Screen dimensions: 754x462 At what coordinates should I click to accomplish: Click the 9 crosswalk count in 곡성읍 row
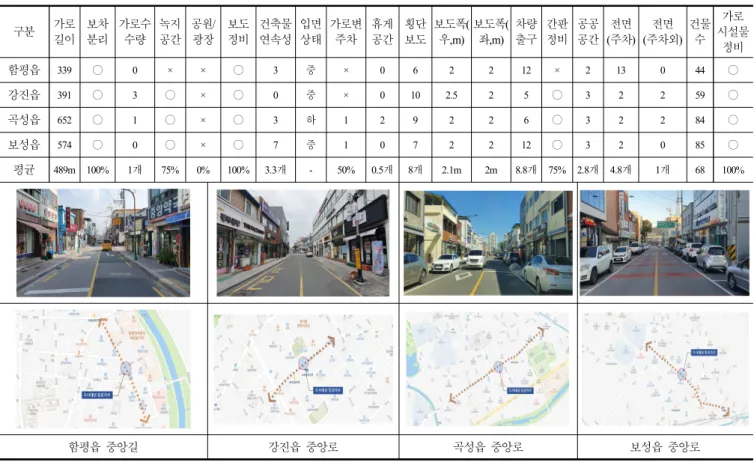tap(415, 120)
